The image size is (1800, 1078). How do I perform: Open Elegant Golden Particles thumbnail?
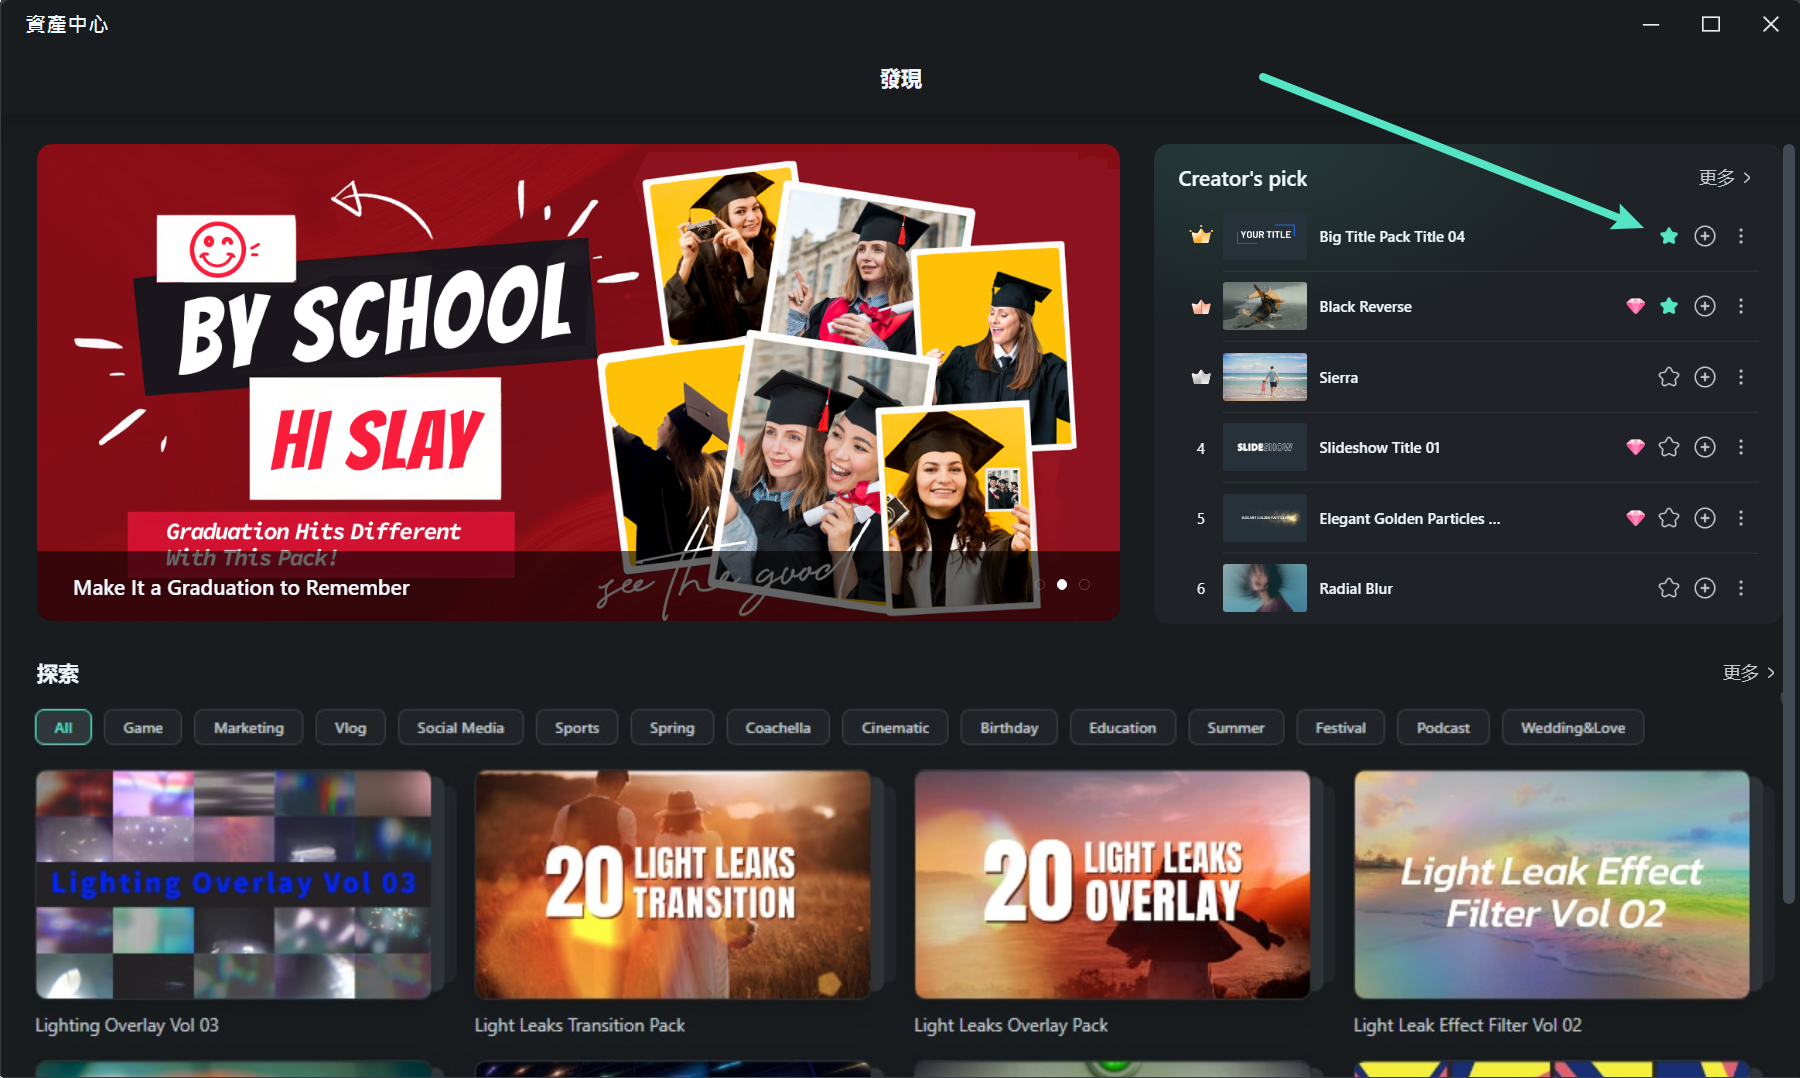click(x=1265, y=518)
